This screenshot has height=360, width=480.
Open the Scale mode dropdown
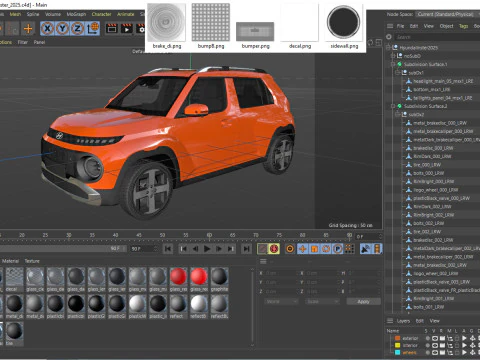pos(322,301)
